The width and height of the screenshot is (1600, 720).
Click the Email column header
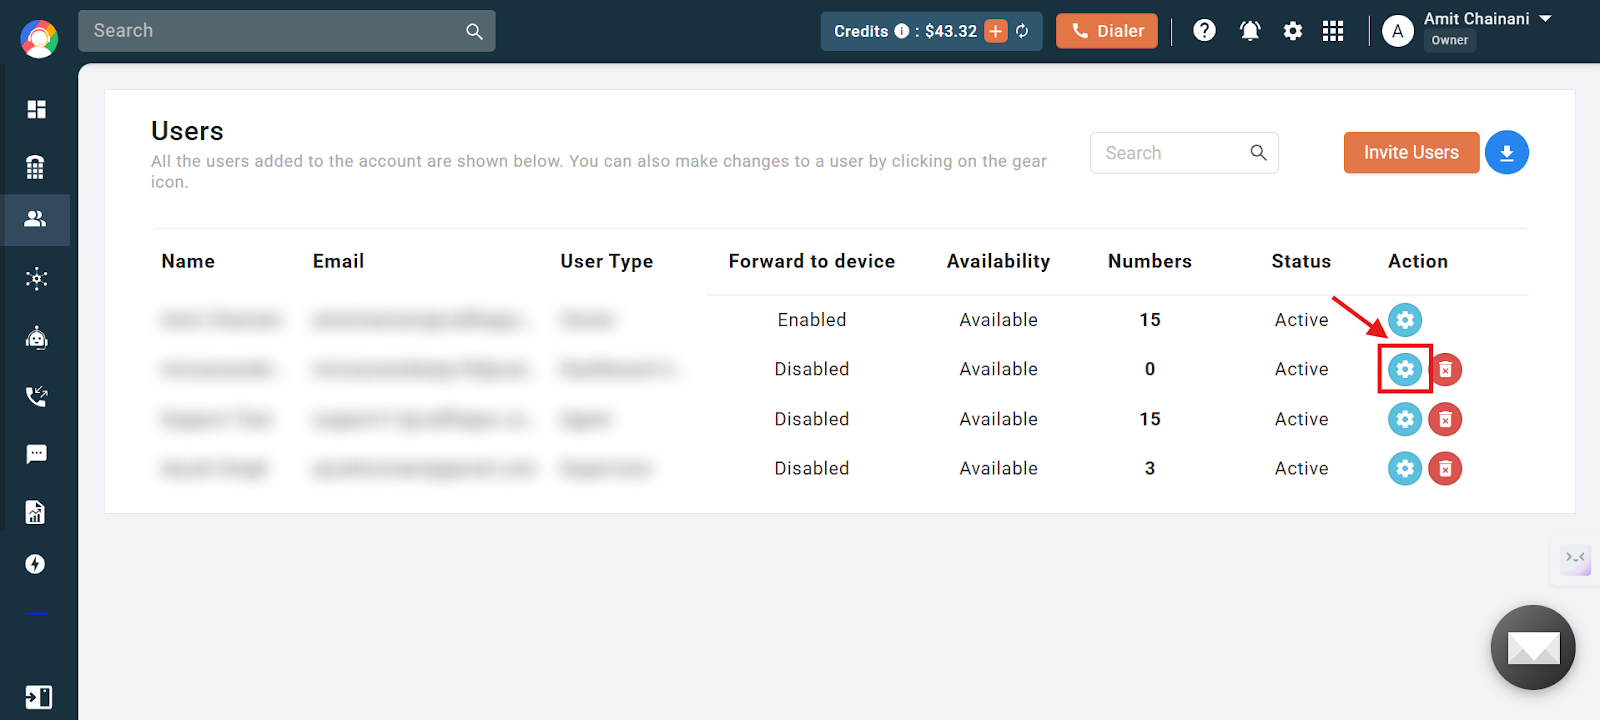coord(338,261)
